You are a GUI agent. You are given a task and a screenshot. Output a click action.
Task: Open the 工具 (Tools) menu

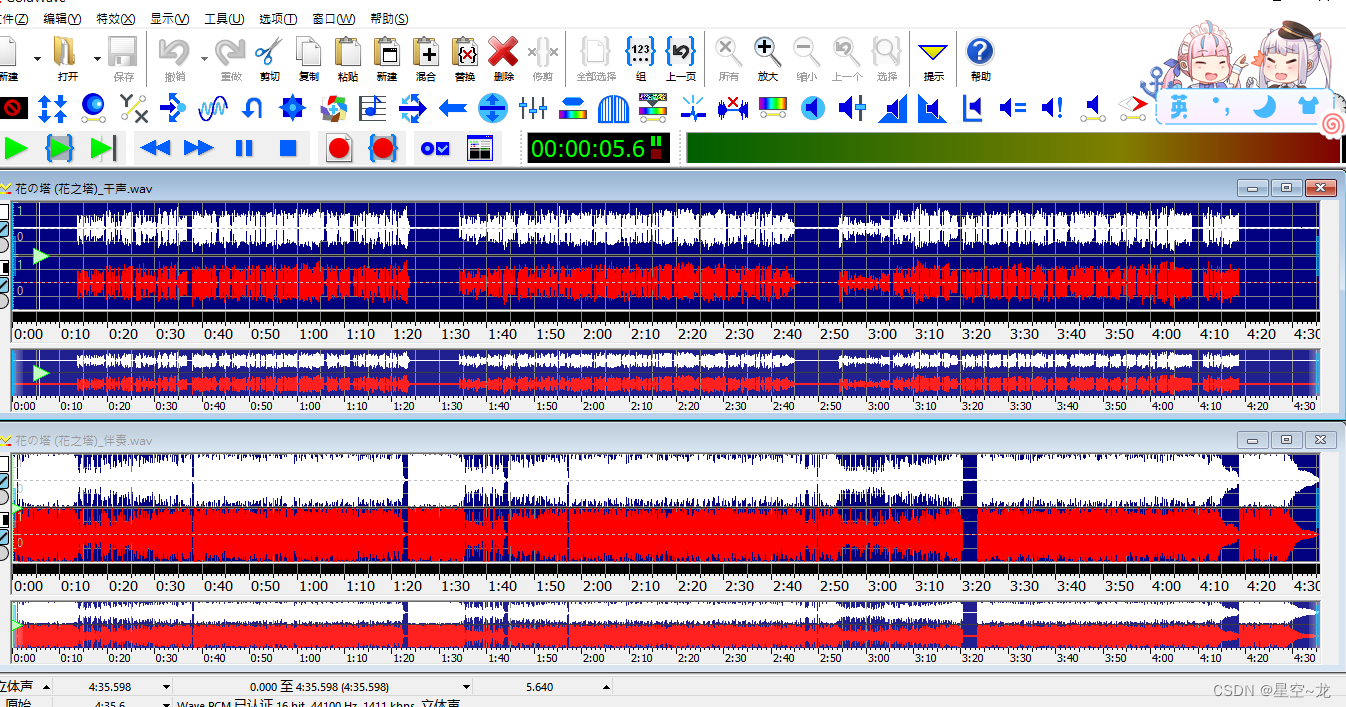[223, 19]
